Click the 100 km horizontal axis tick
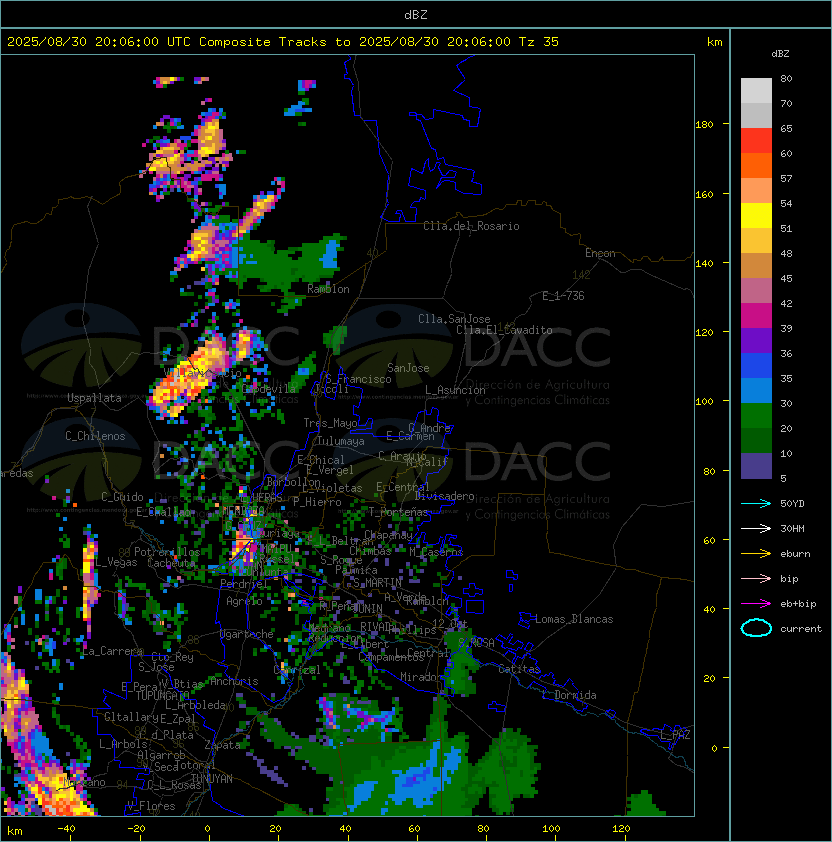The image size is (832, 842). coord(551,829)
